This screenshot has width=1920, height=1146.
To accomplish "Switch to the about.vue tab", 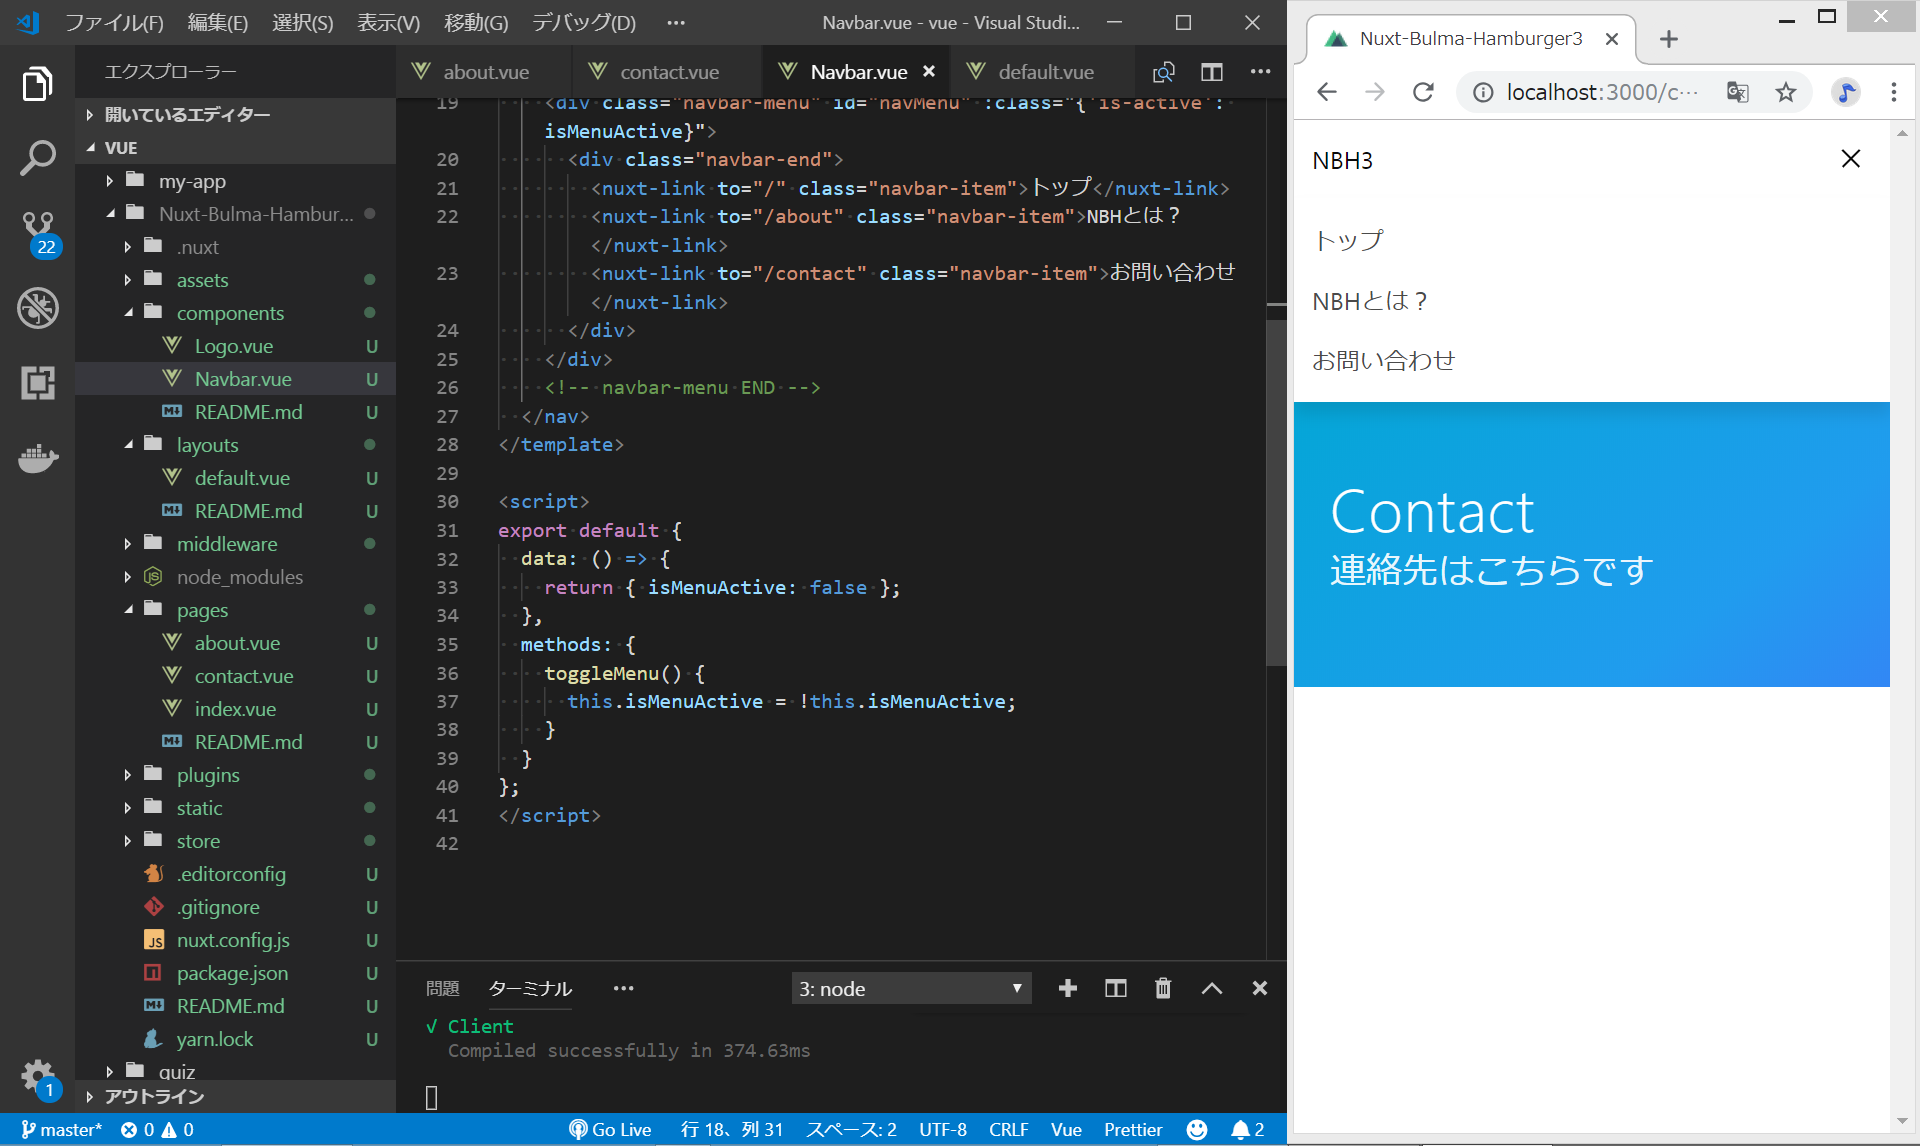I will coord(485,72).
